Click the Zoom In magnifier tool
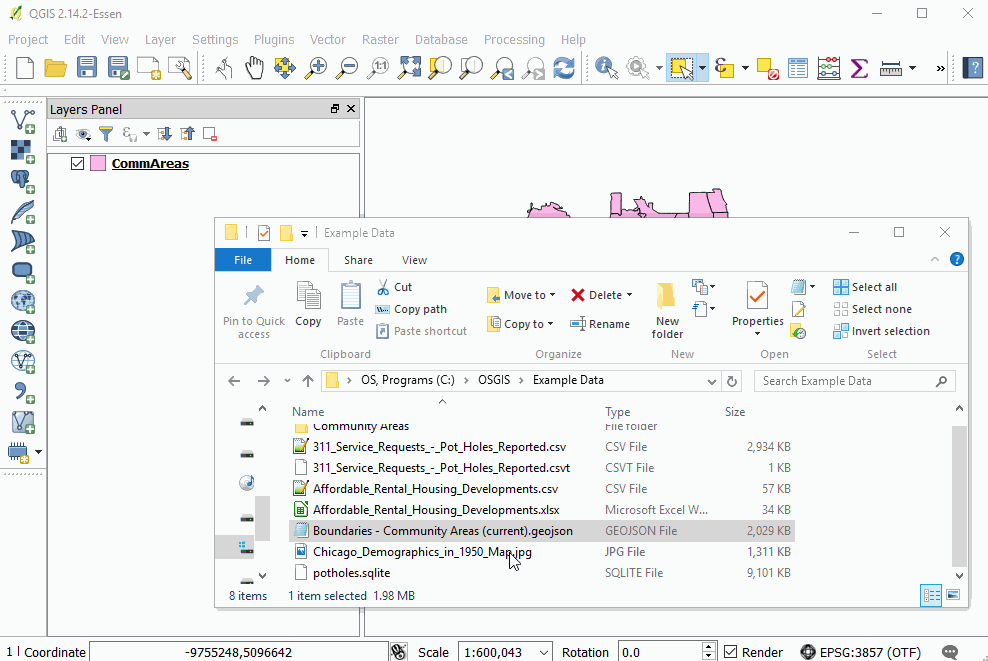Viewport: 988px width, 661px height. pyautogui.click(x=316, y=67)
